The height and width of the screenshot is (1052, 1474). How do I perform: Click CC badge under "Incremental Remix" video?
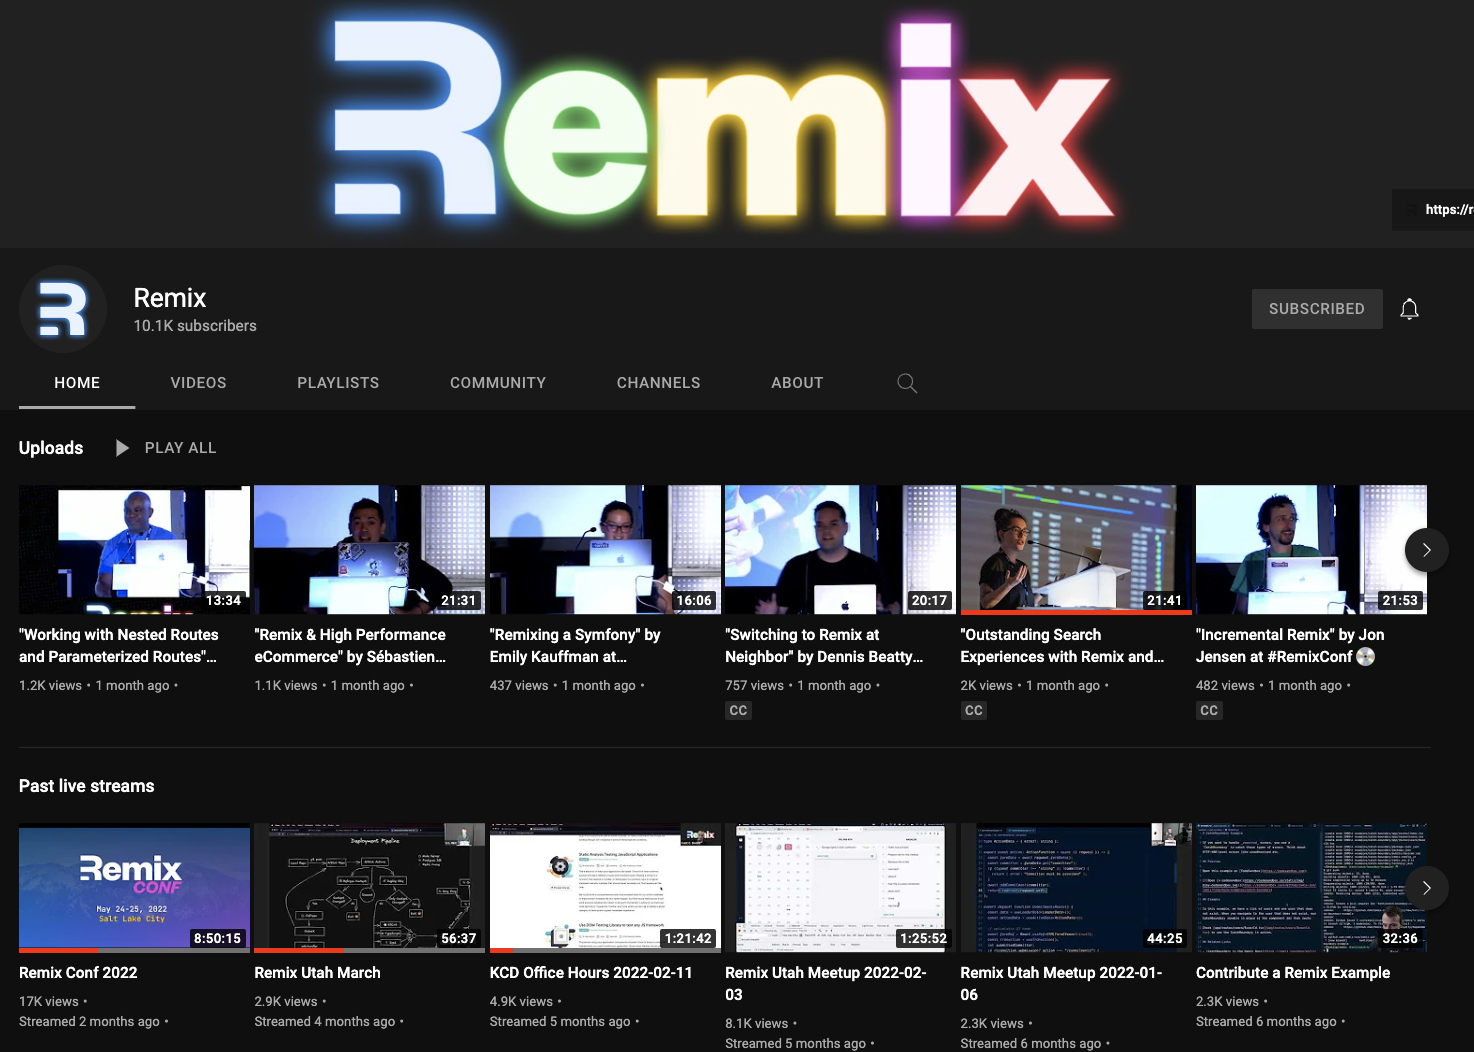click(x=1209, y=710)
